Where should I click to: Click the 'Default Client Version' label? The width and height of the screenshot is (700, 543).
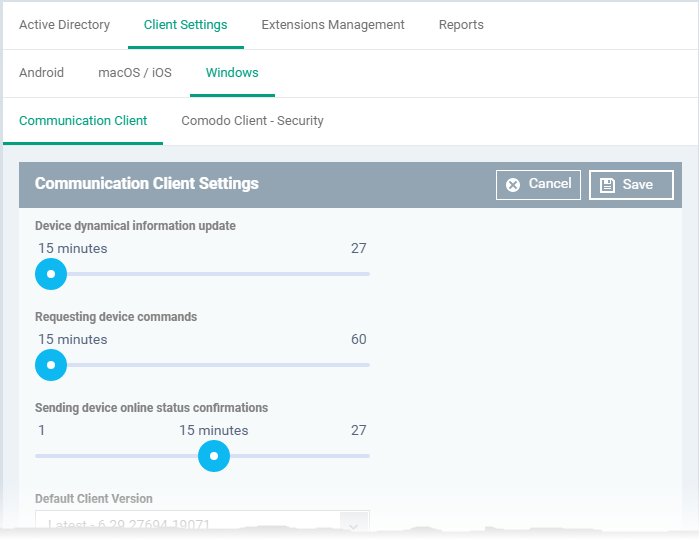[x=94, y=499]
